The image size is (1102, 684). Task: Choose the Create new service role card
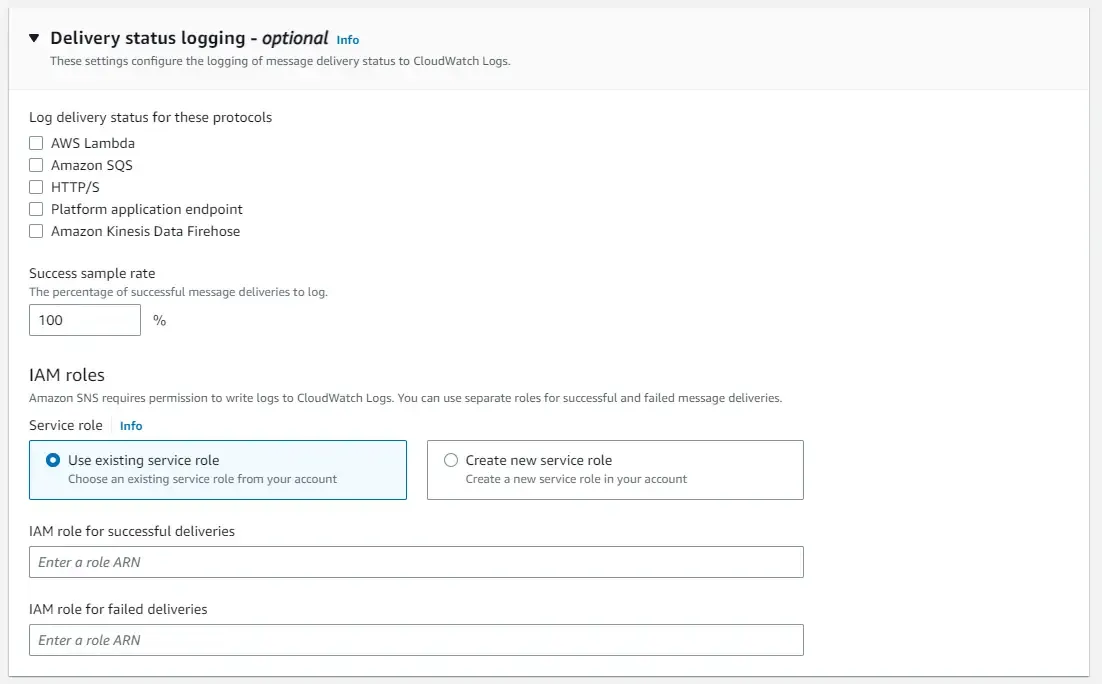(x=615, y=469)
